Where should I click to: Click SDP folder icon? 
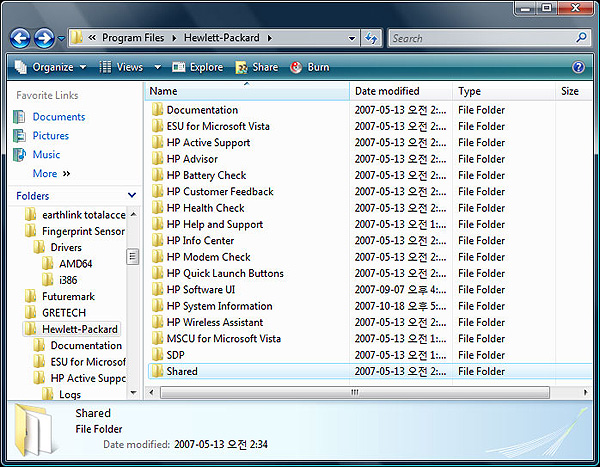(157, 355)
